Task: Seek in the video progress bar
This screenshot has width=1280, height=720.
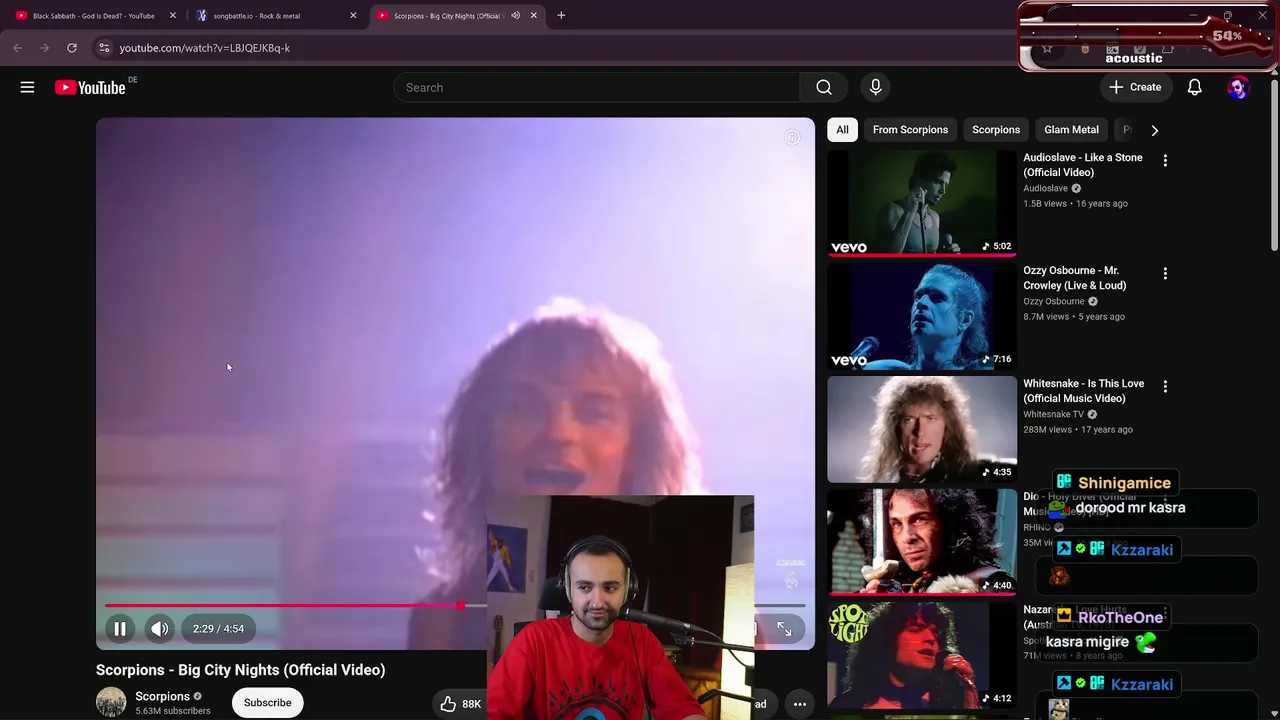Action: point(455,606)
